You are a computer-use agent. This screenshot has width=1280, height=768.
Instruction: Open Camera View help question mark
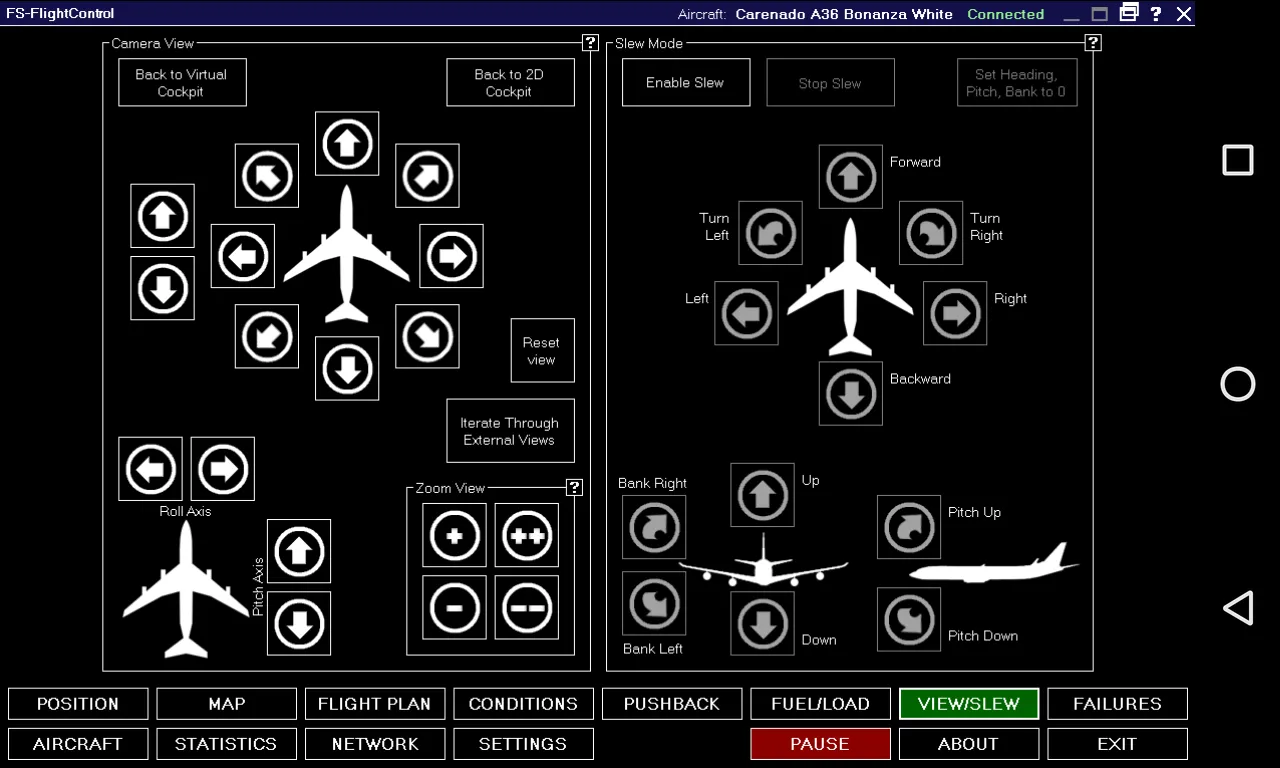coord(590,43)
